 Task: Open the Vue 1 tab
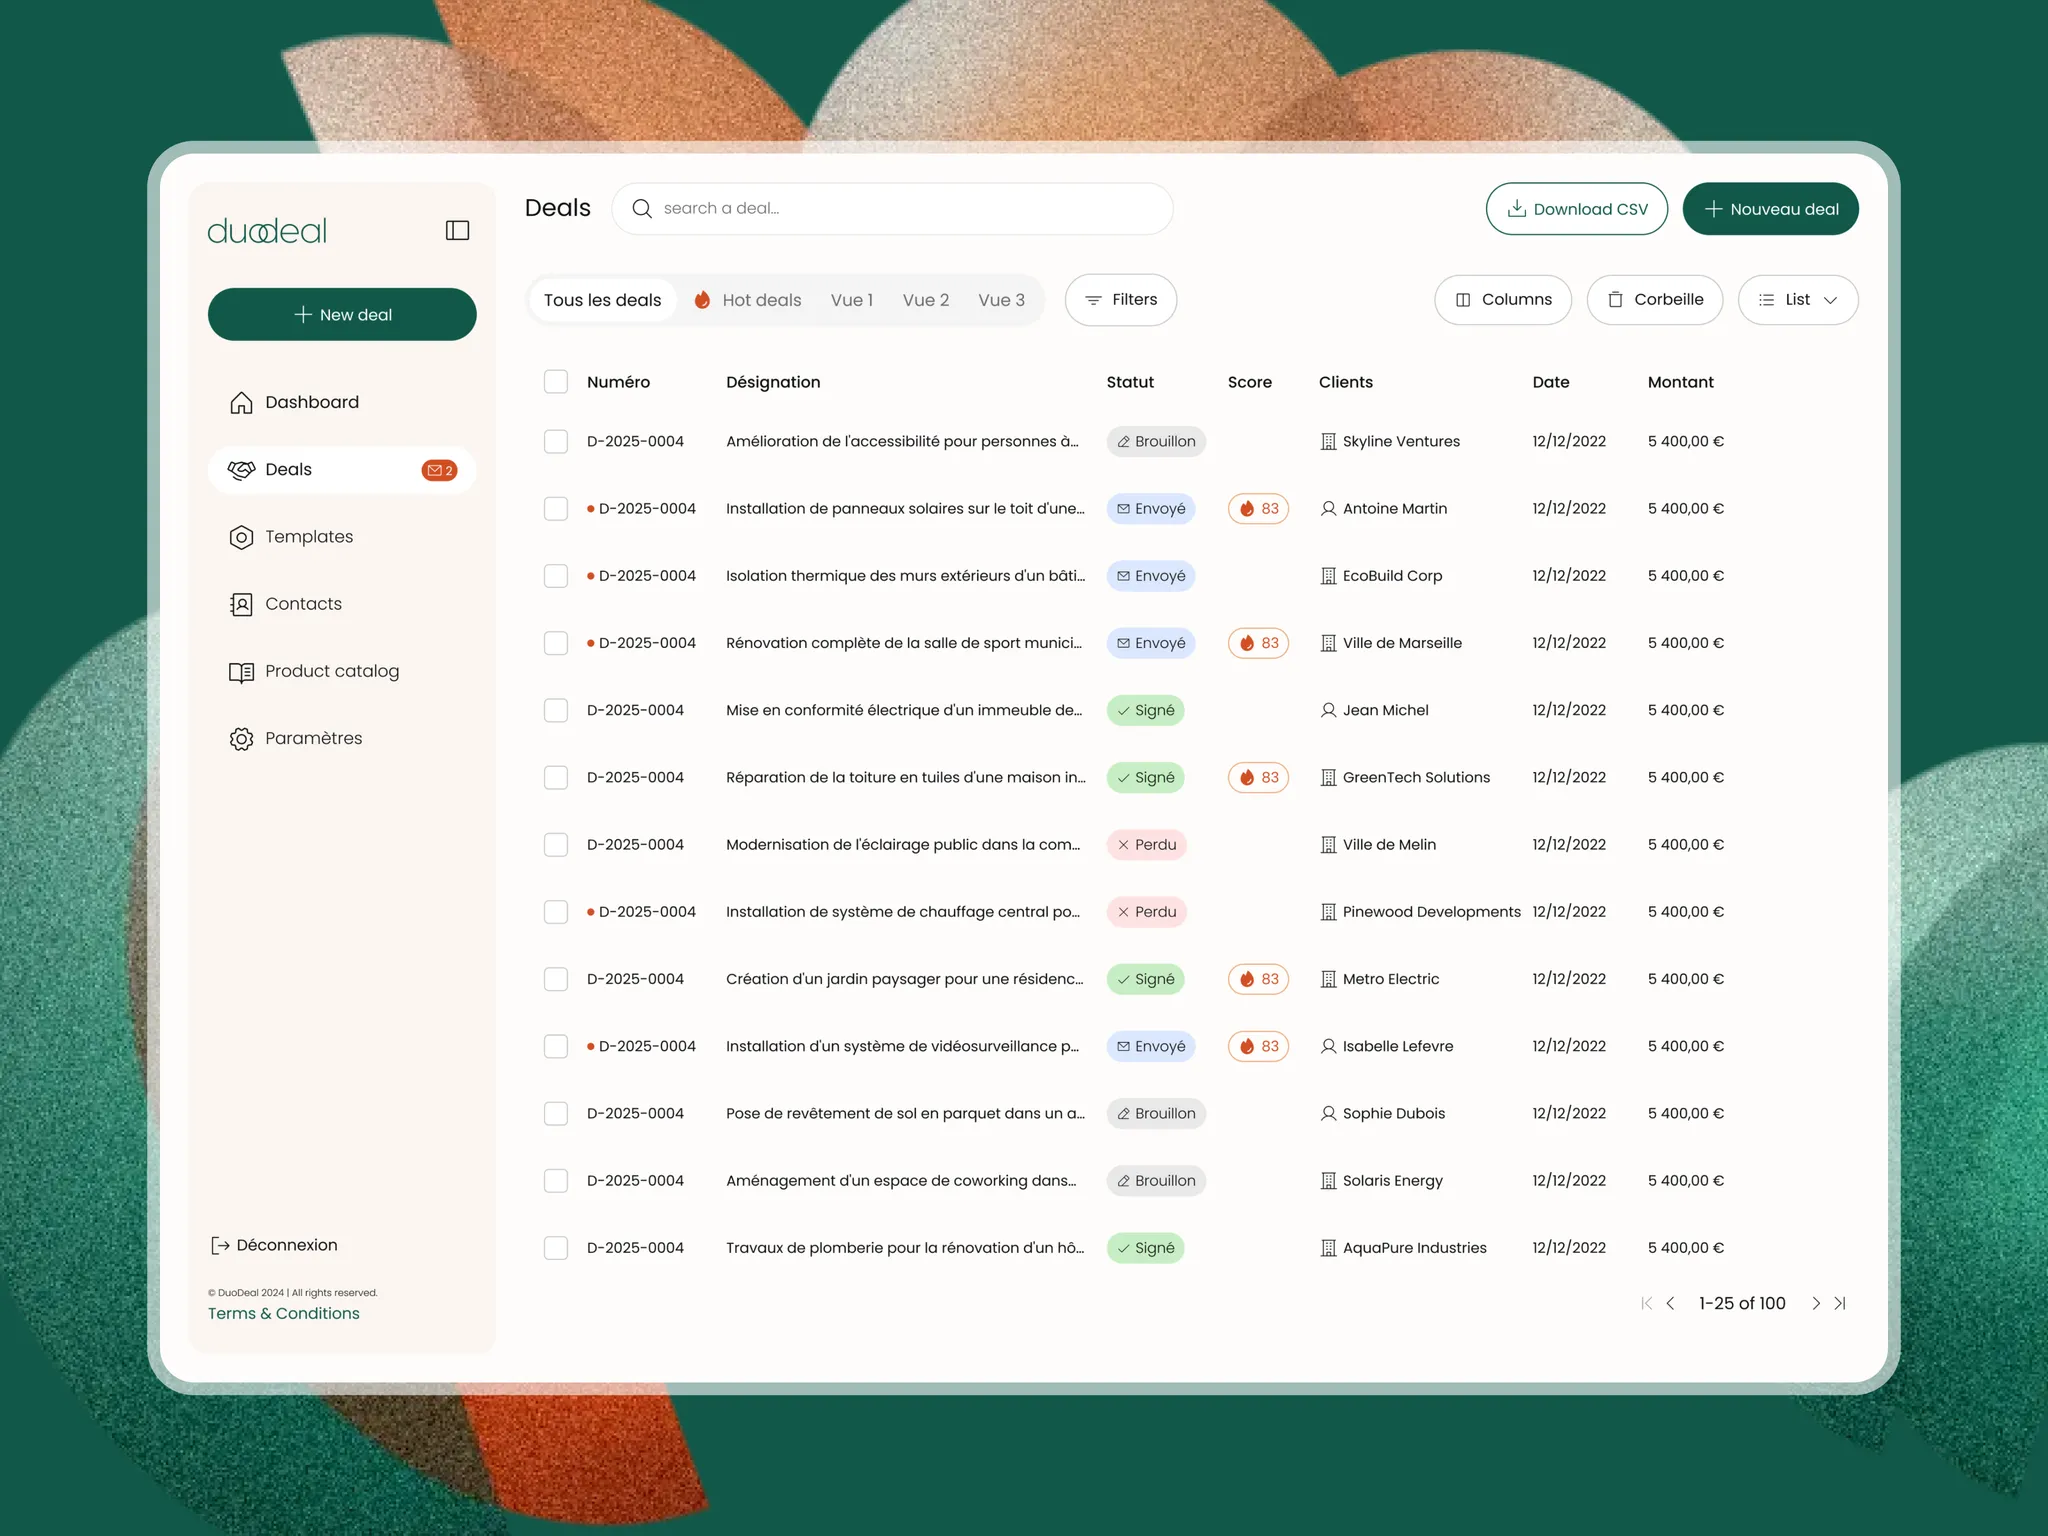852,300
